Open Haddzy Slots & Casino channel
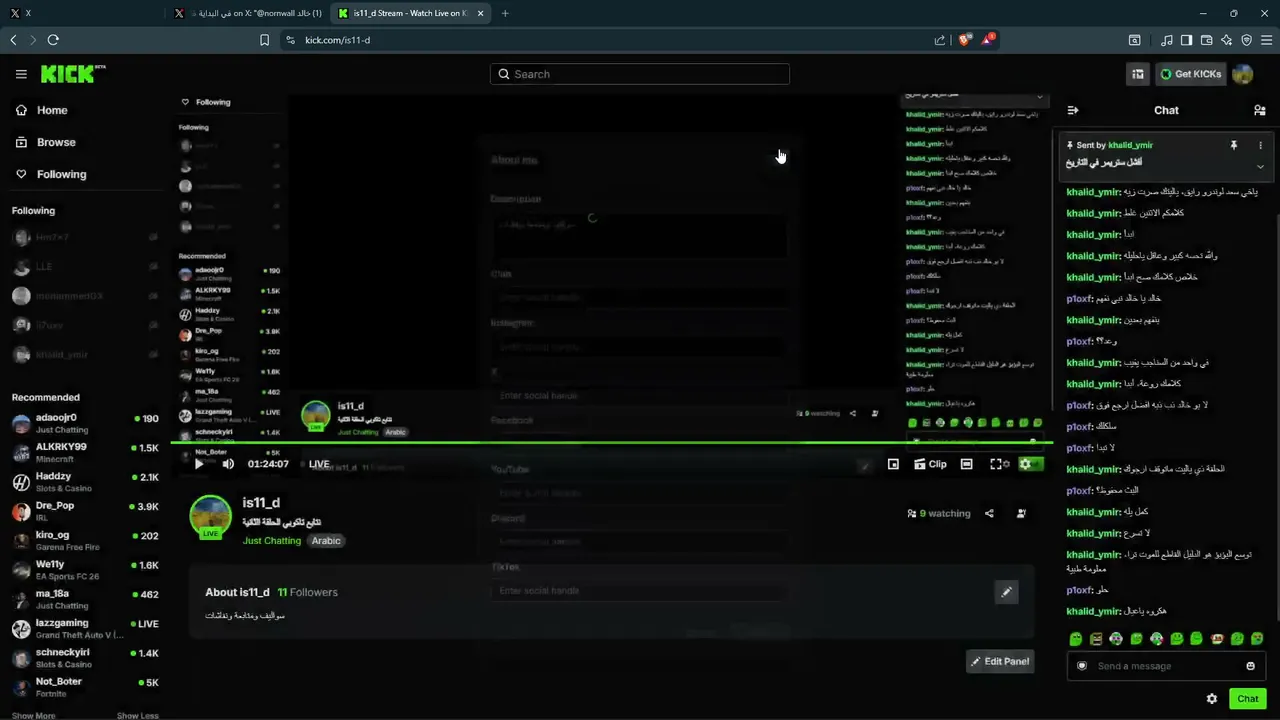 pos(85,482)
